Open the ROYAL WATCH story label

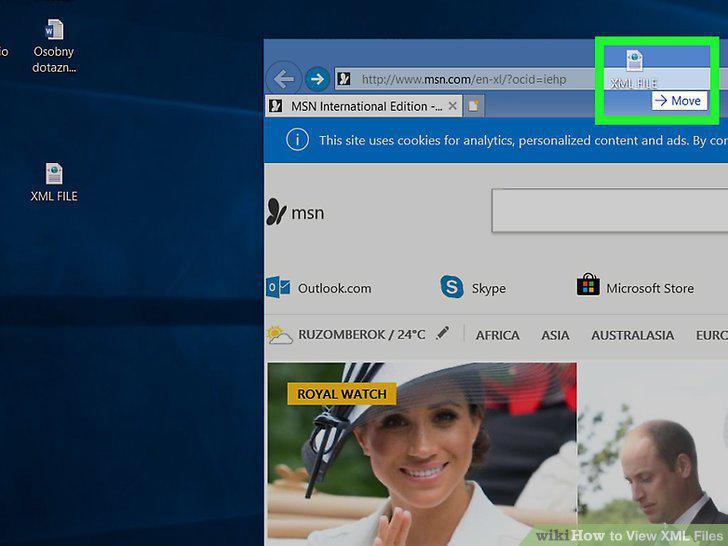click(x=342, y=394)
